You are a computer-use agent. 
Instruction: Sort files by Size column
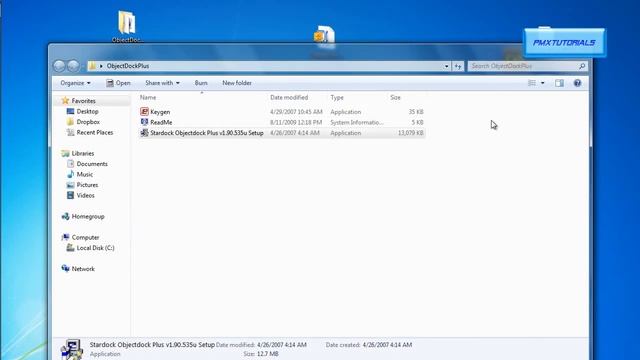tap(395, 98)
